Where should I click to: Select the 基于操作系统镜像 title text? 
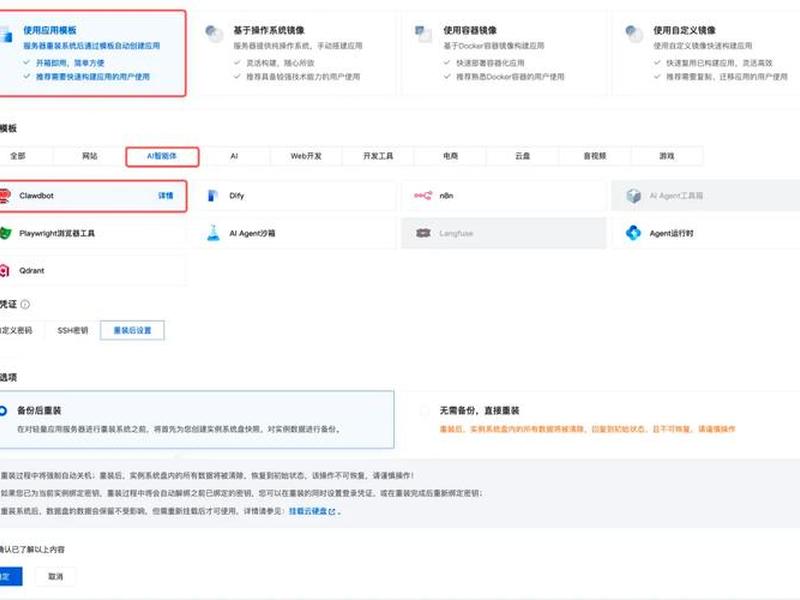(x=269, y=31)
